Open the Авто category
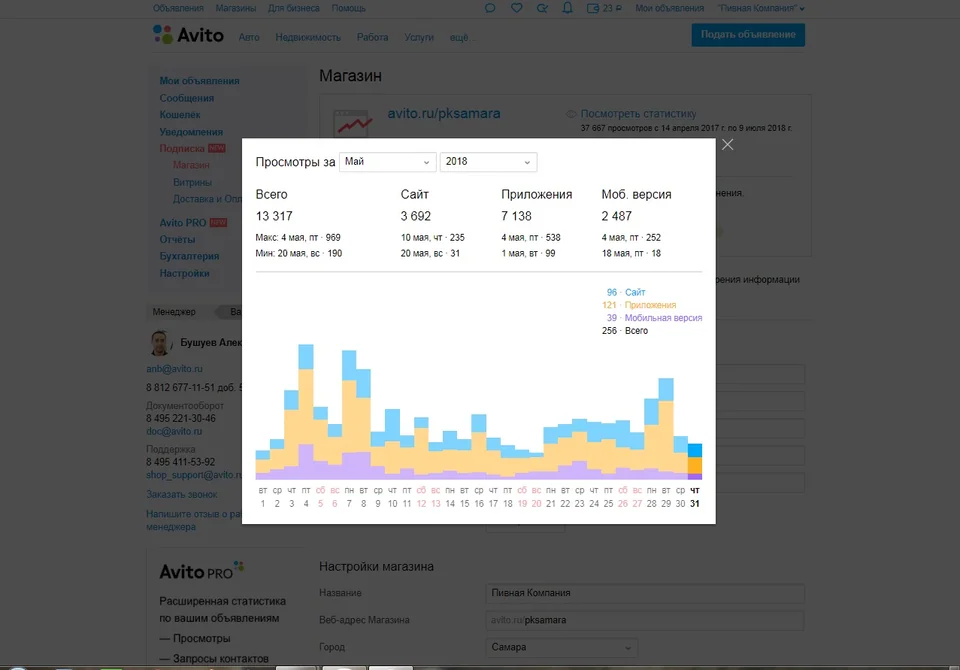 click(x=249, y=37)
